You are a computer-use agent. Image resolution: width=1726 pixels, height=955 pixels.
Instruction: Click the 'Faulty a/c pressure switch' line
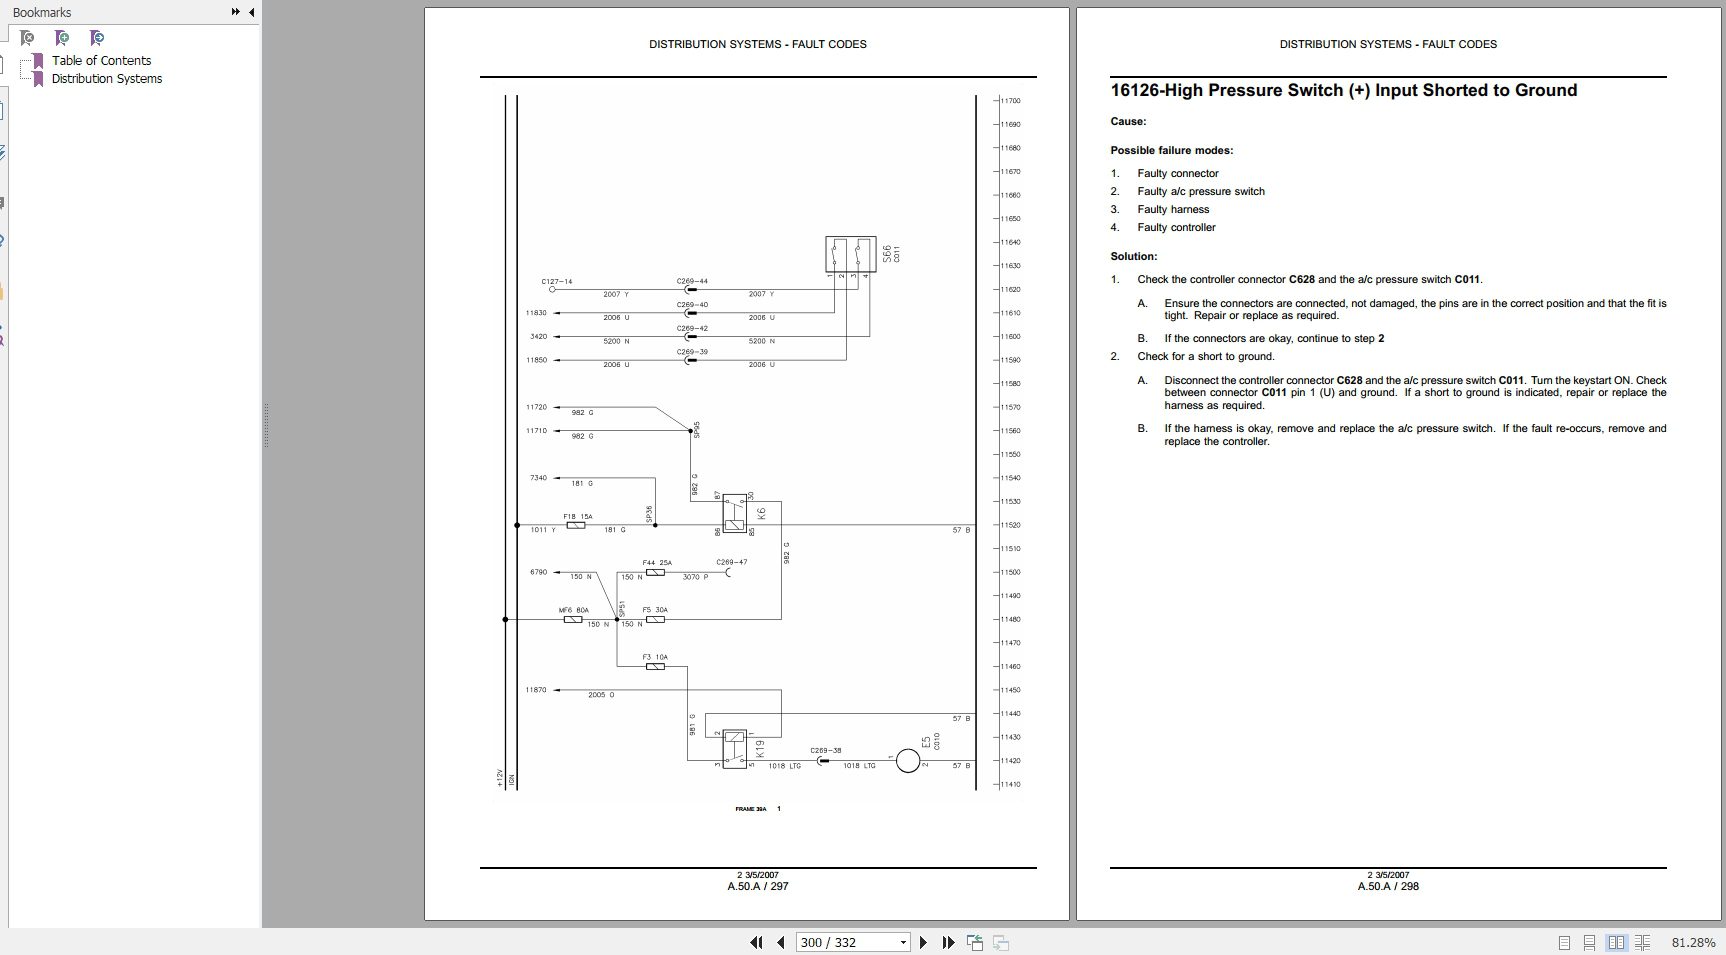[1200, 191]
